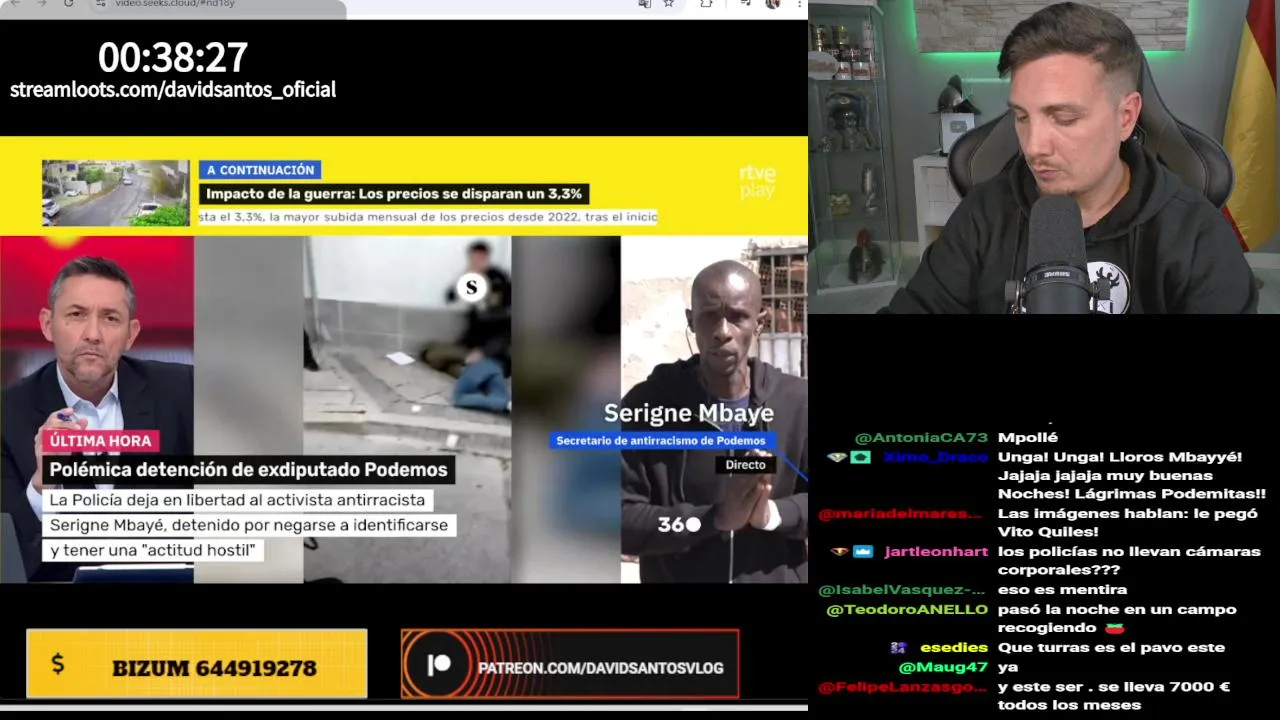Click the 00:38:27 stream timer
The image size is (1280, 720).
pyautogui.click(x=173, y=57)
